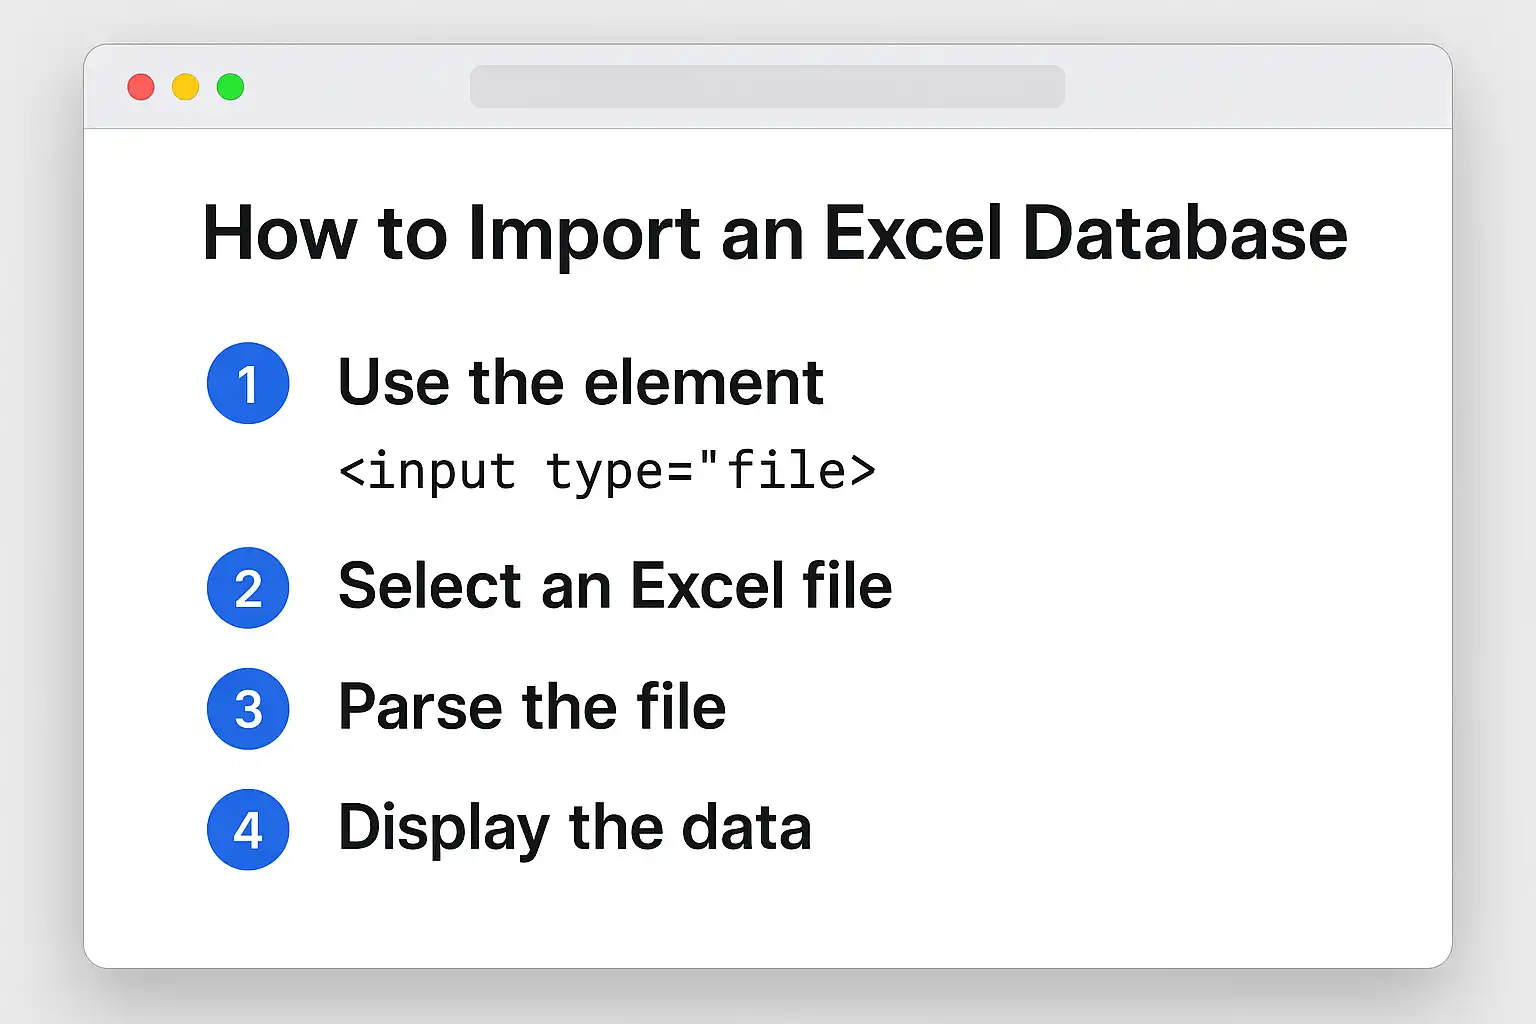Click the 'Parse the file' step text
Screen dimensions: 1536x1024
[532, 707]
